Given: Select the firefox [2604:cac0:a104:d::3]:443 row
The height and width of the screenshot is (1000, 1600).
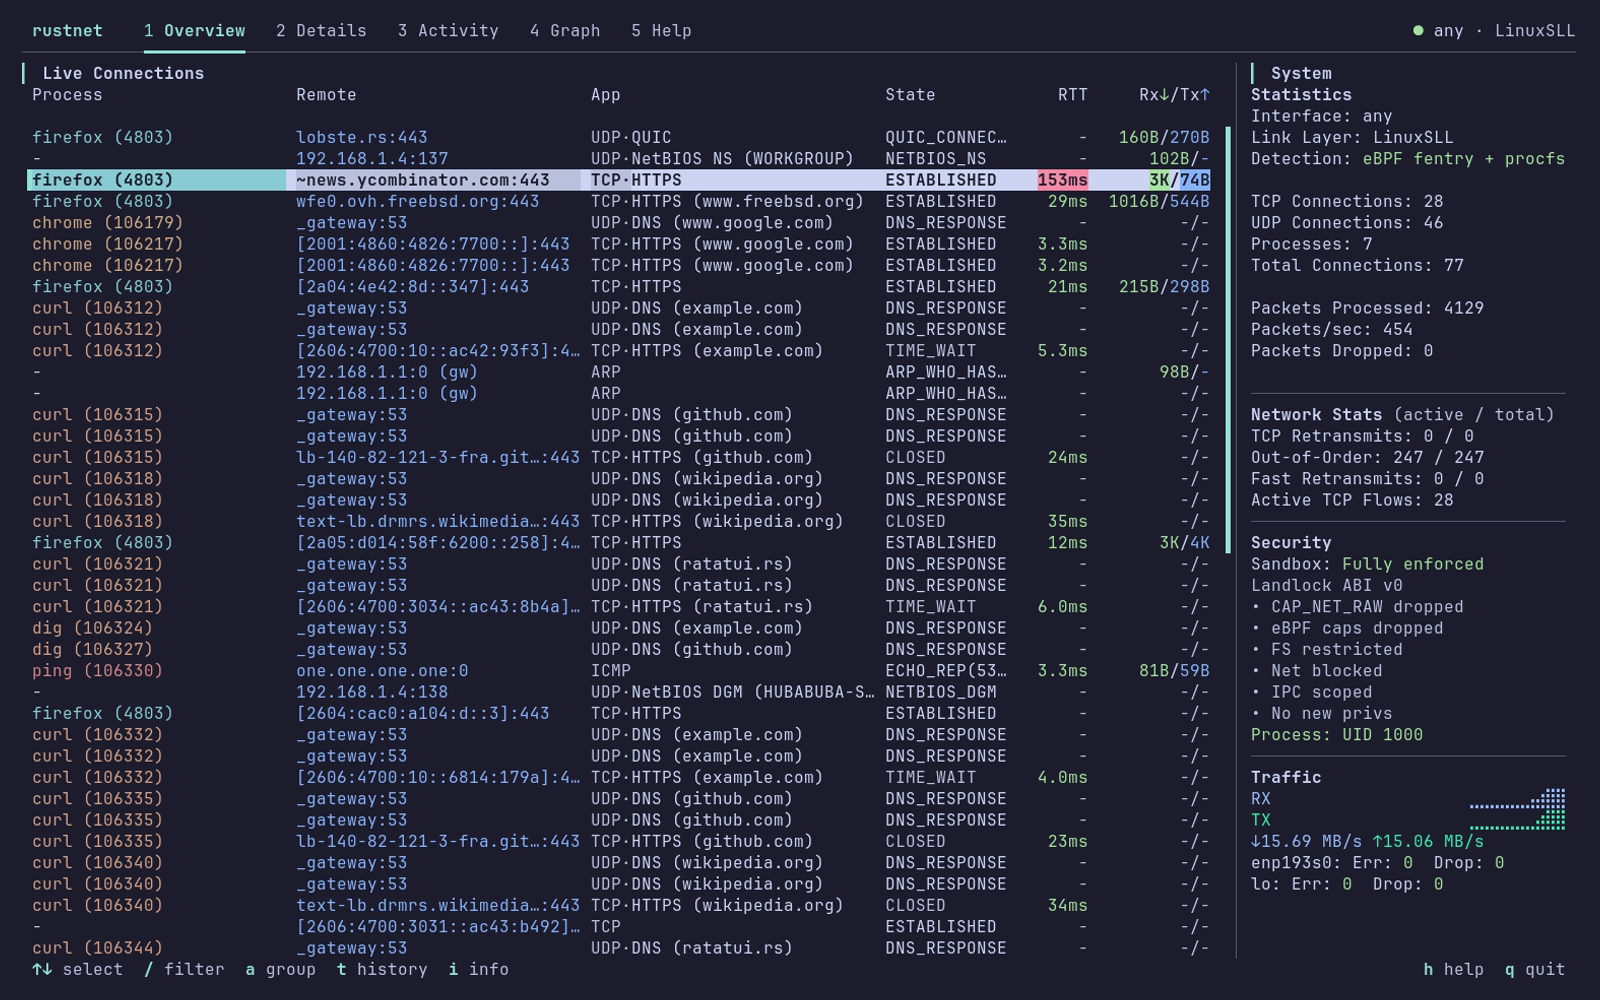Looking at the screenshot, I should 621,713.
